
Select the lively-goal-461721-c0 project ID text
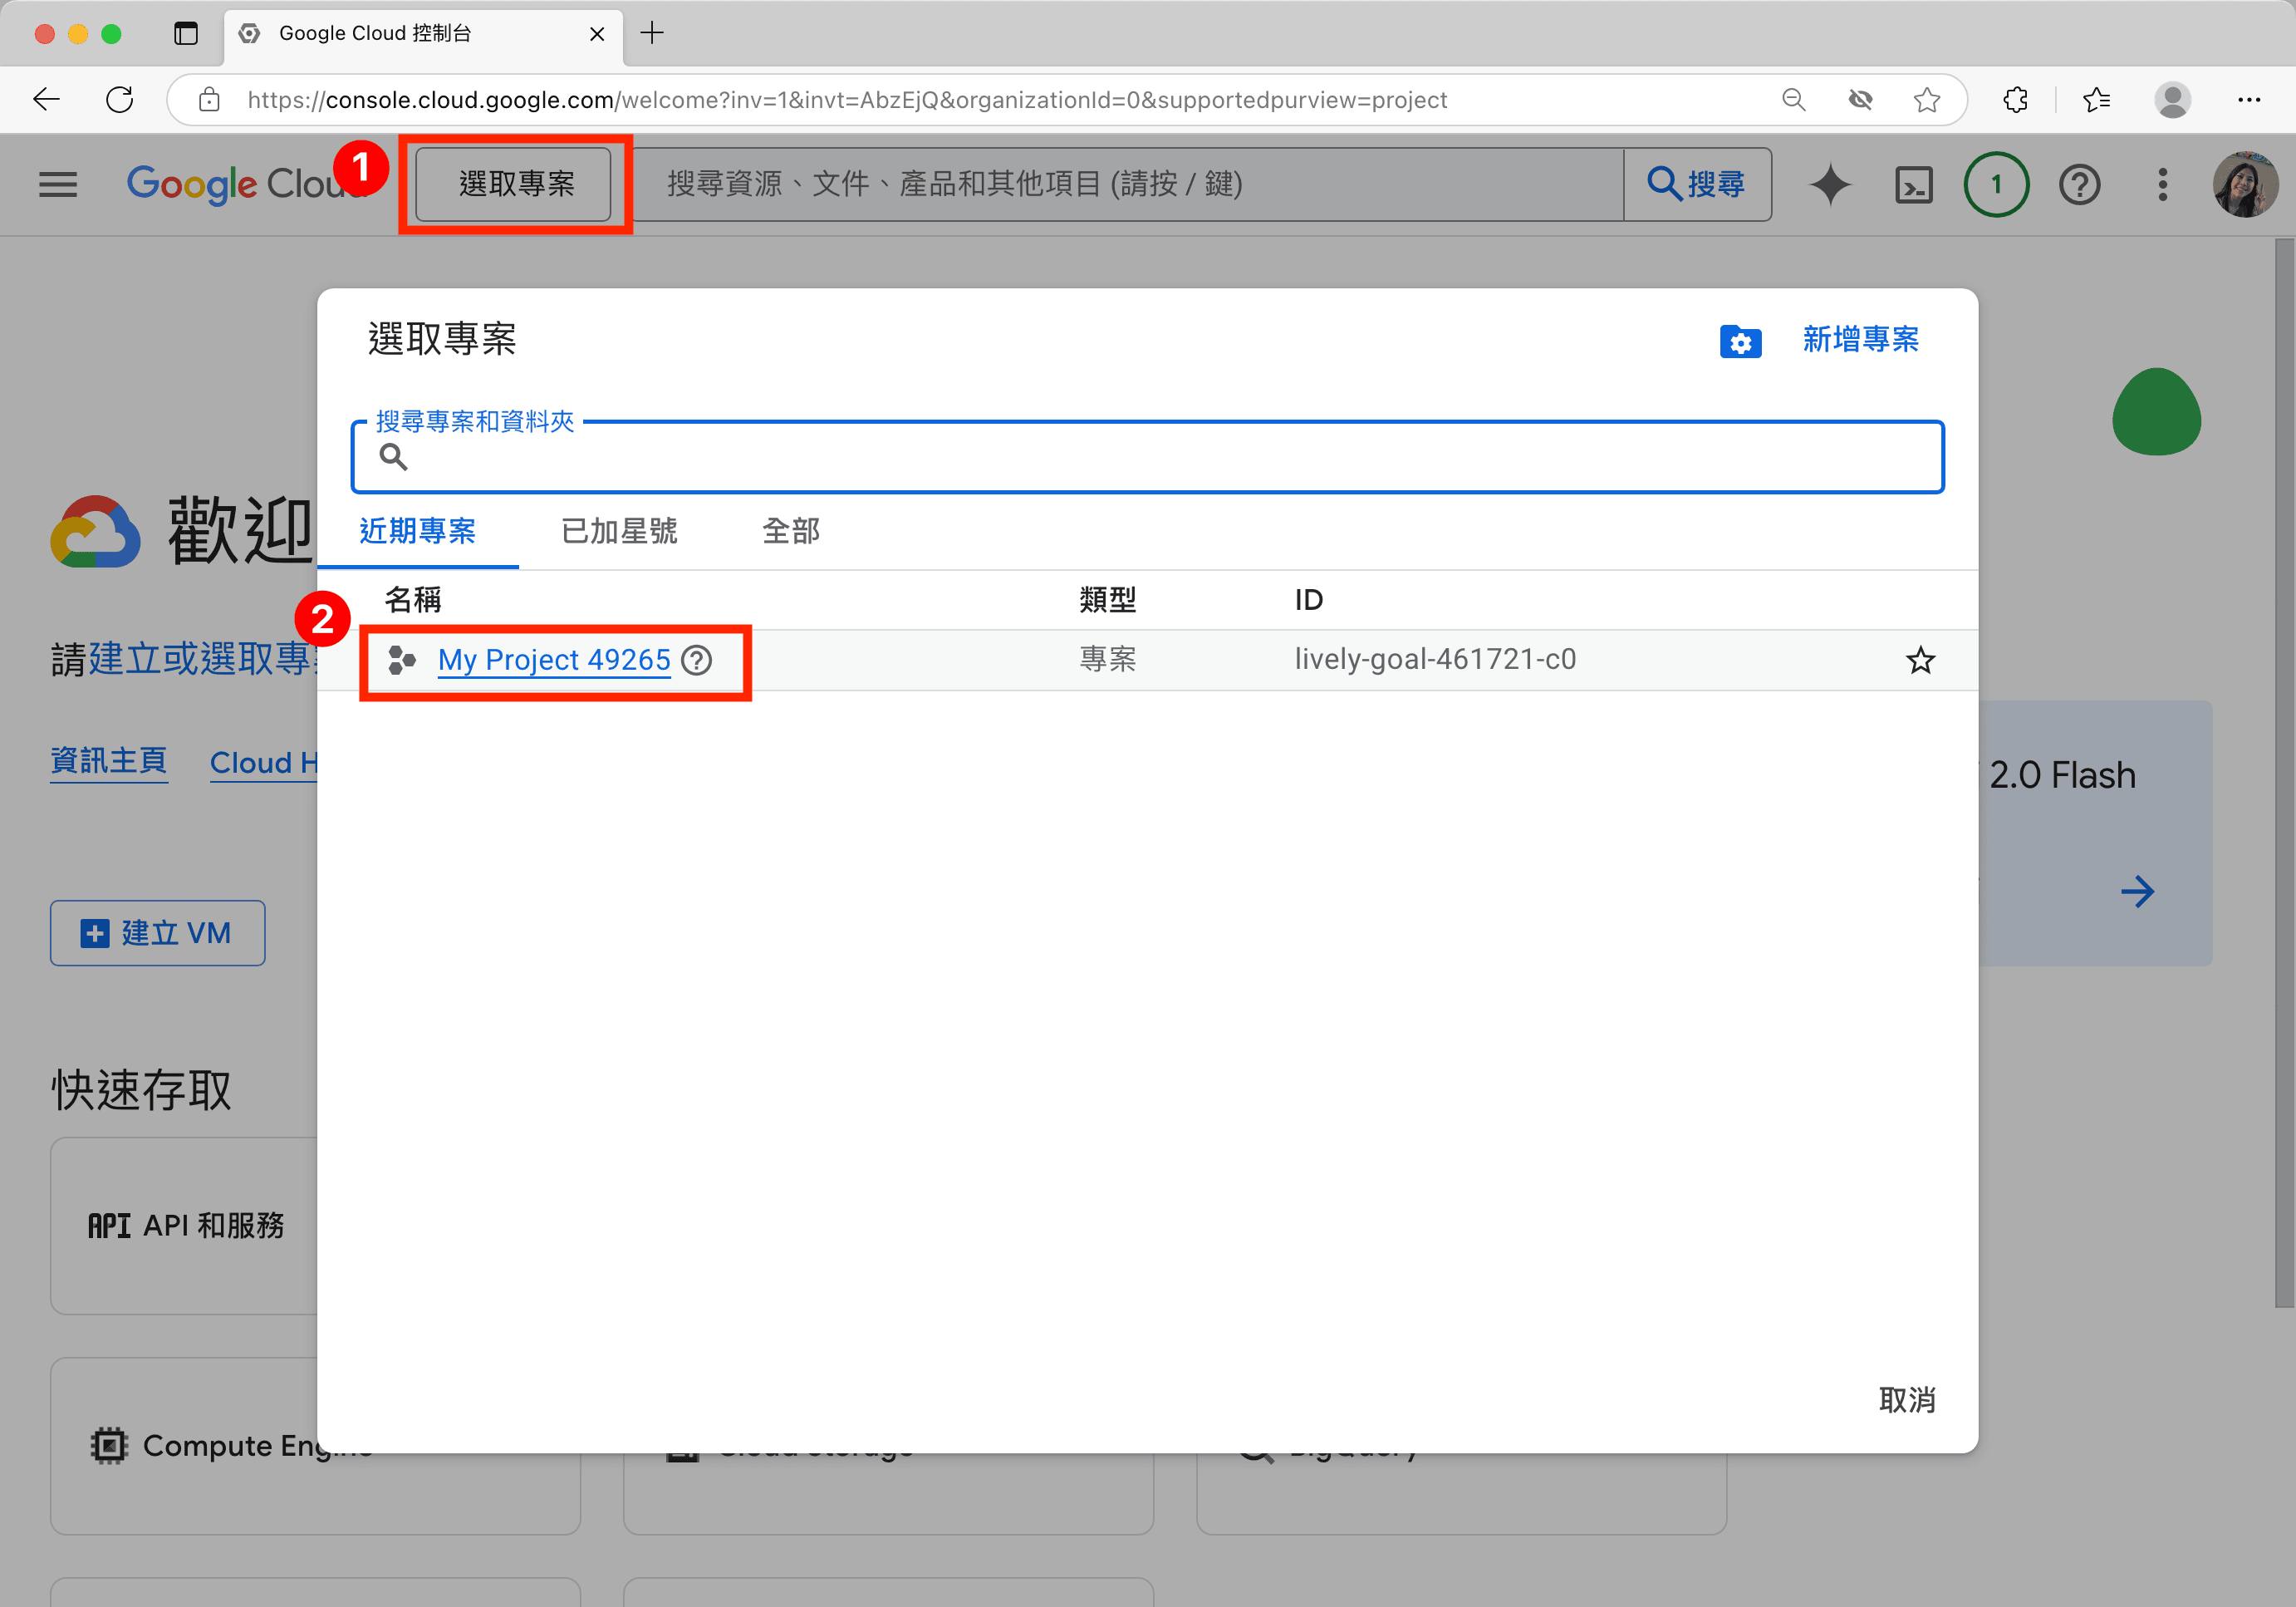pos(1434,660)
